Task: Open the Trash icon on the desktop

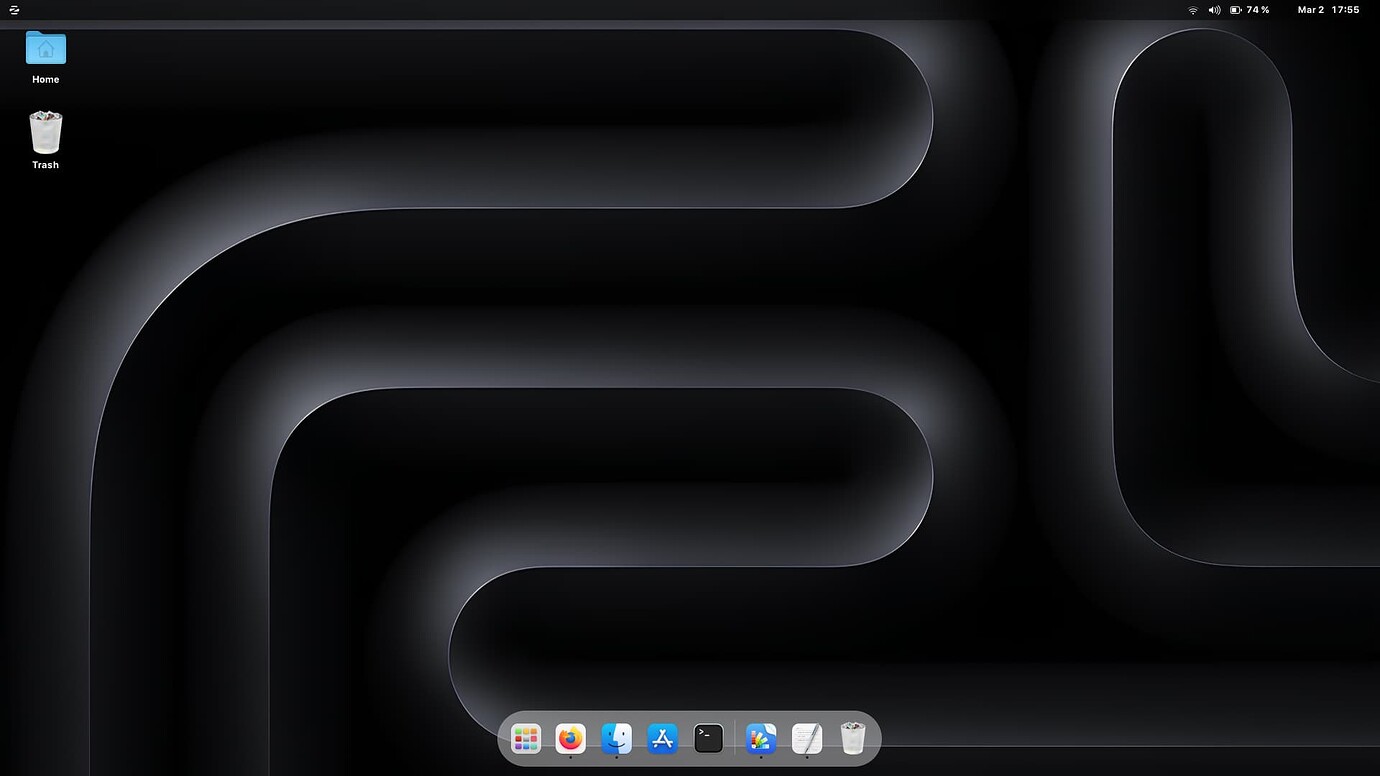Action: click(x=45, y=131)
